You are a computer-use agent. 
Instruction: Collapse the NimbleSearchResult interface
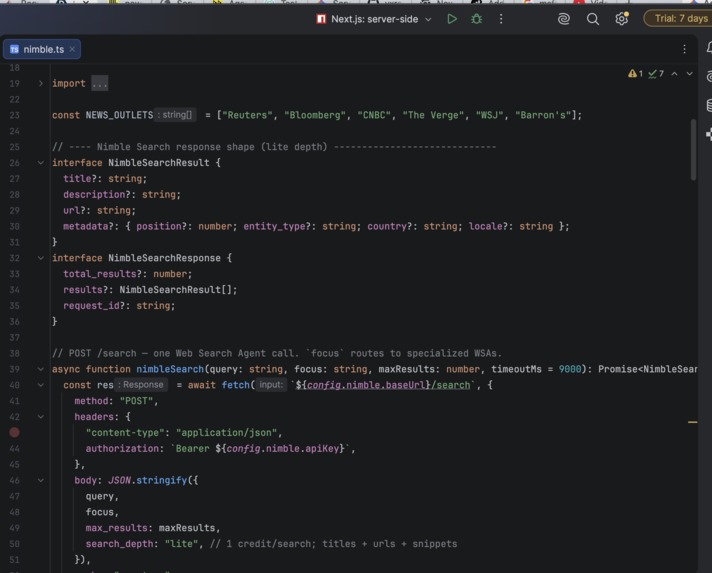[40, 163]
